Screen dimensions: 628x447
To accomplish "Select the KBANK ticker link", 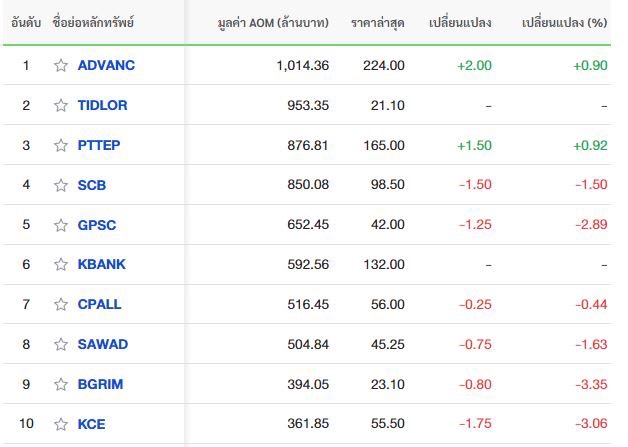I will (x=102, y=264).
